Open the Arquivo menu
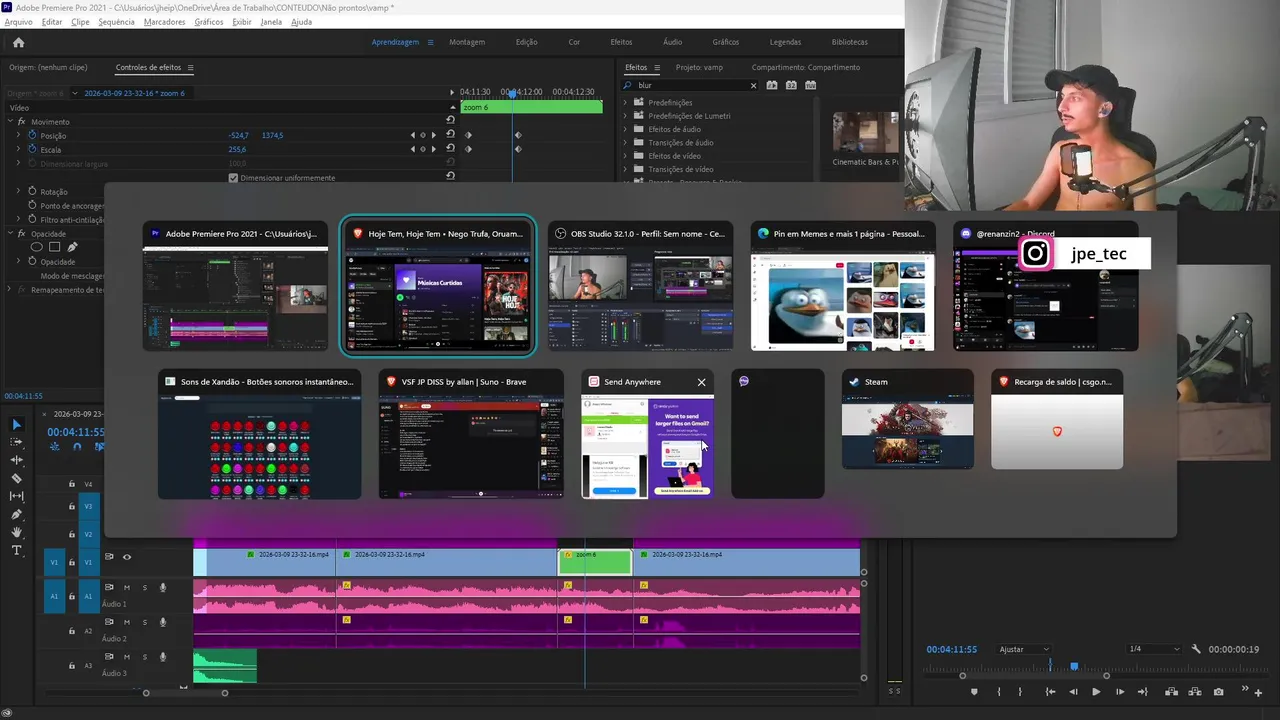 click(x=18, y=22)
